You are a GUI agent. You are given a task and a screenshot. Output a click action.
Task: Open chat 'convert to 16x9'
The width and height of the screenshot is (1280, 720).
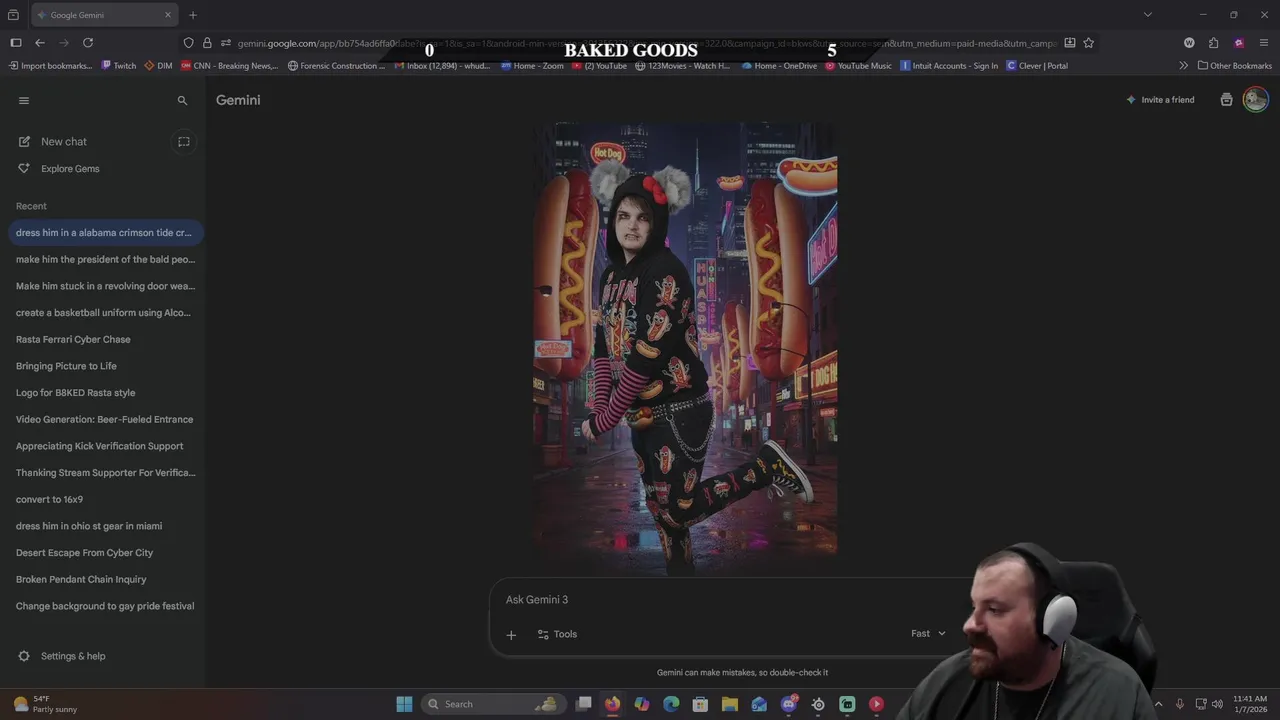[x=105, y=499]
